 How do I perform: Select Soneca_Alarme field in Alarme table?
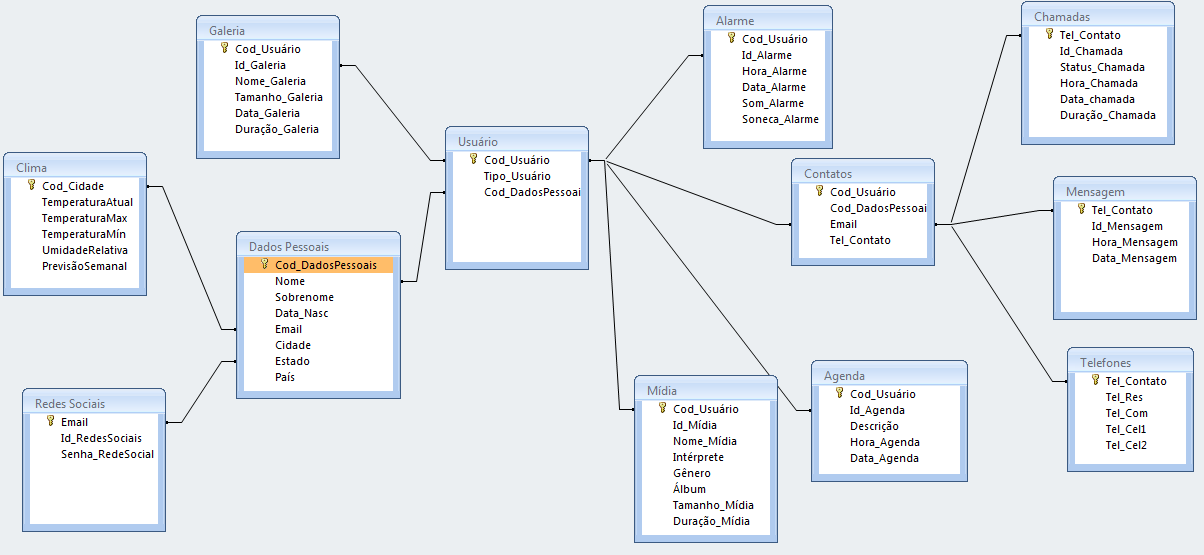(x=779, y=119)
